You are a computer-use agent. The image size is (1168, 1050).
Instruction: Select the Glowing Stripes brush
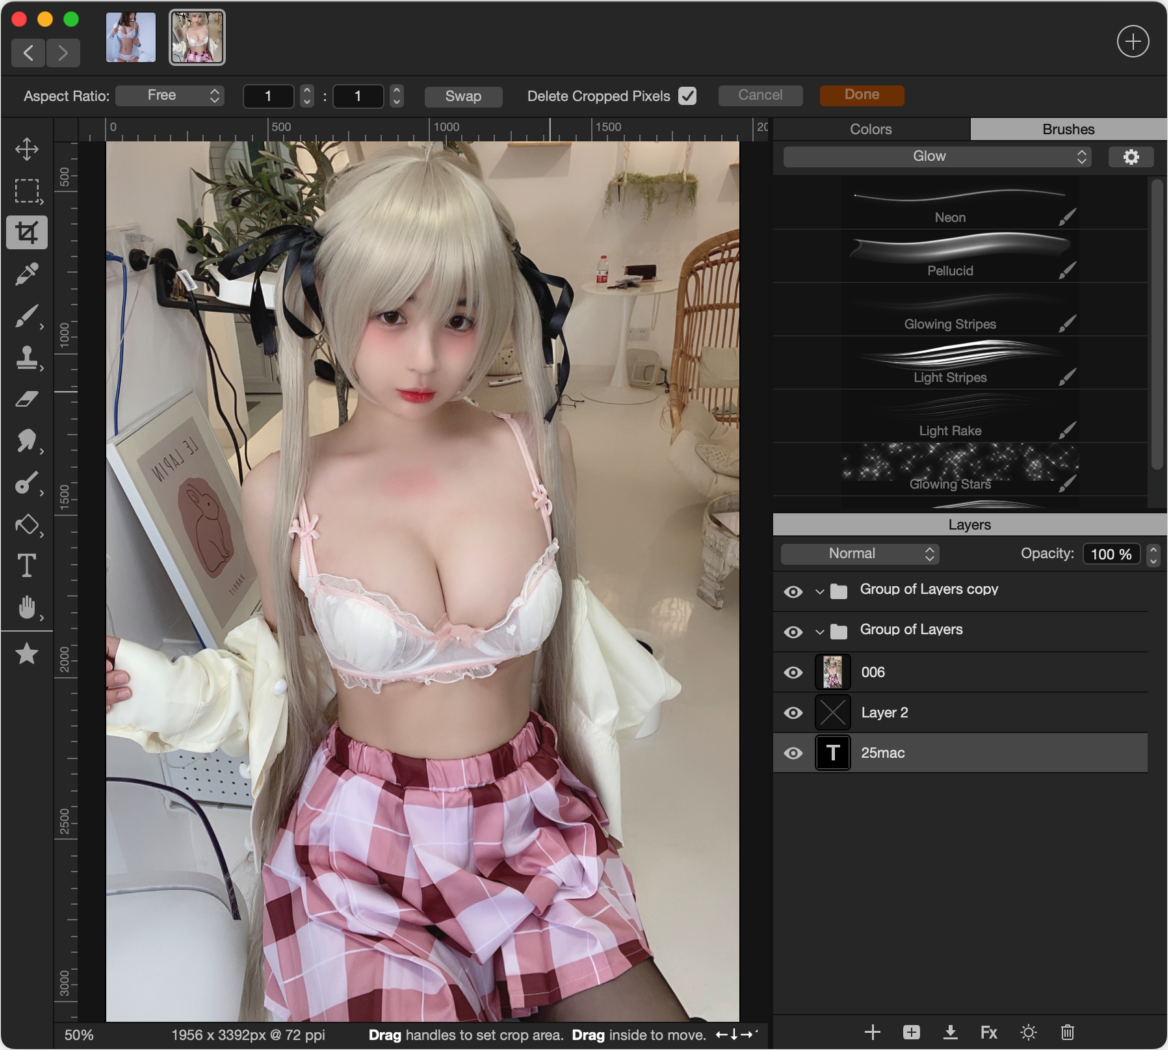tap(960, 310)
